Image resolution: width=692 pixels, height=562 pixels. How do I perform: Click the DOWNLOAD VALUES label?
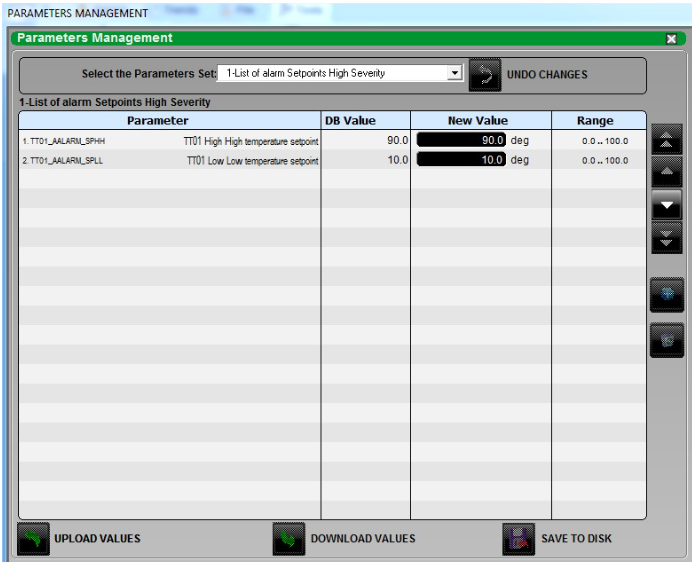[363, 539]
